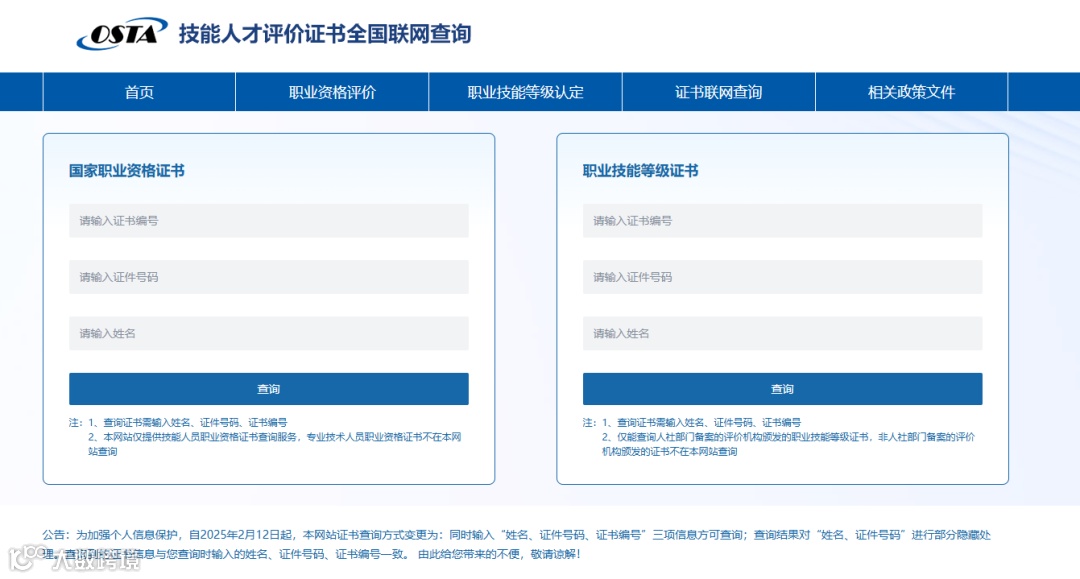Image resolution: width=1080 pixels, height=579 pixels.
Task: Click the site title 技能人才评价证书全国联网查询
Action: [325, 34]
